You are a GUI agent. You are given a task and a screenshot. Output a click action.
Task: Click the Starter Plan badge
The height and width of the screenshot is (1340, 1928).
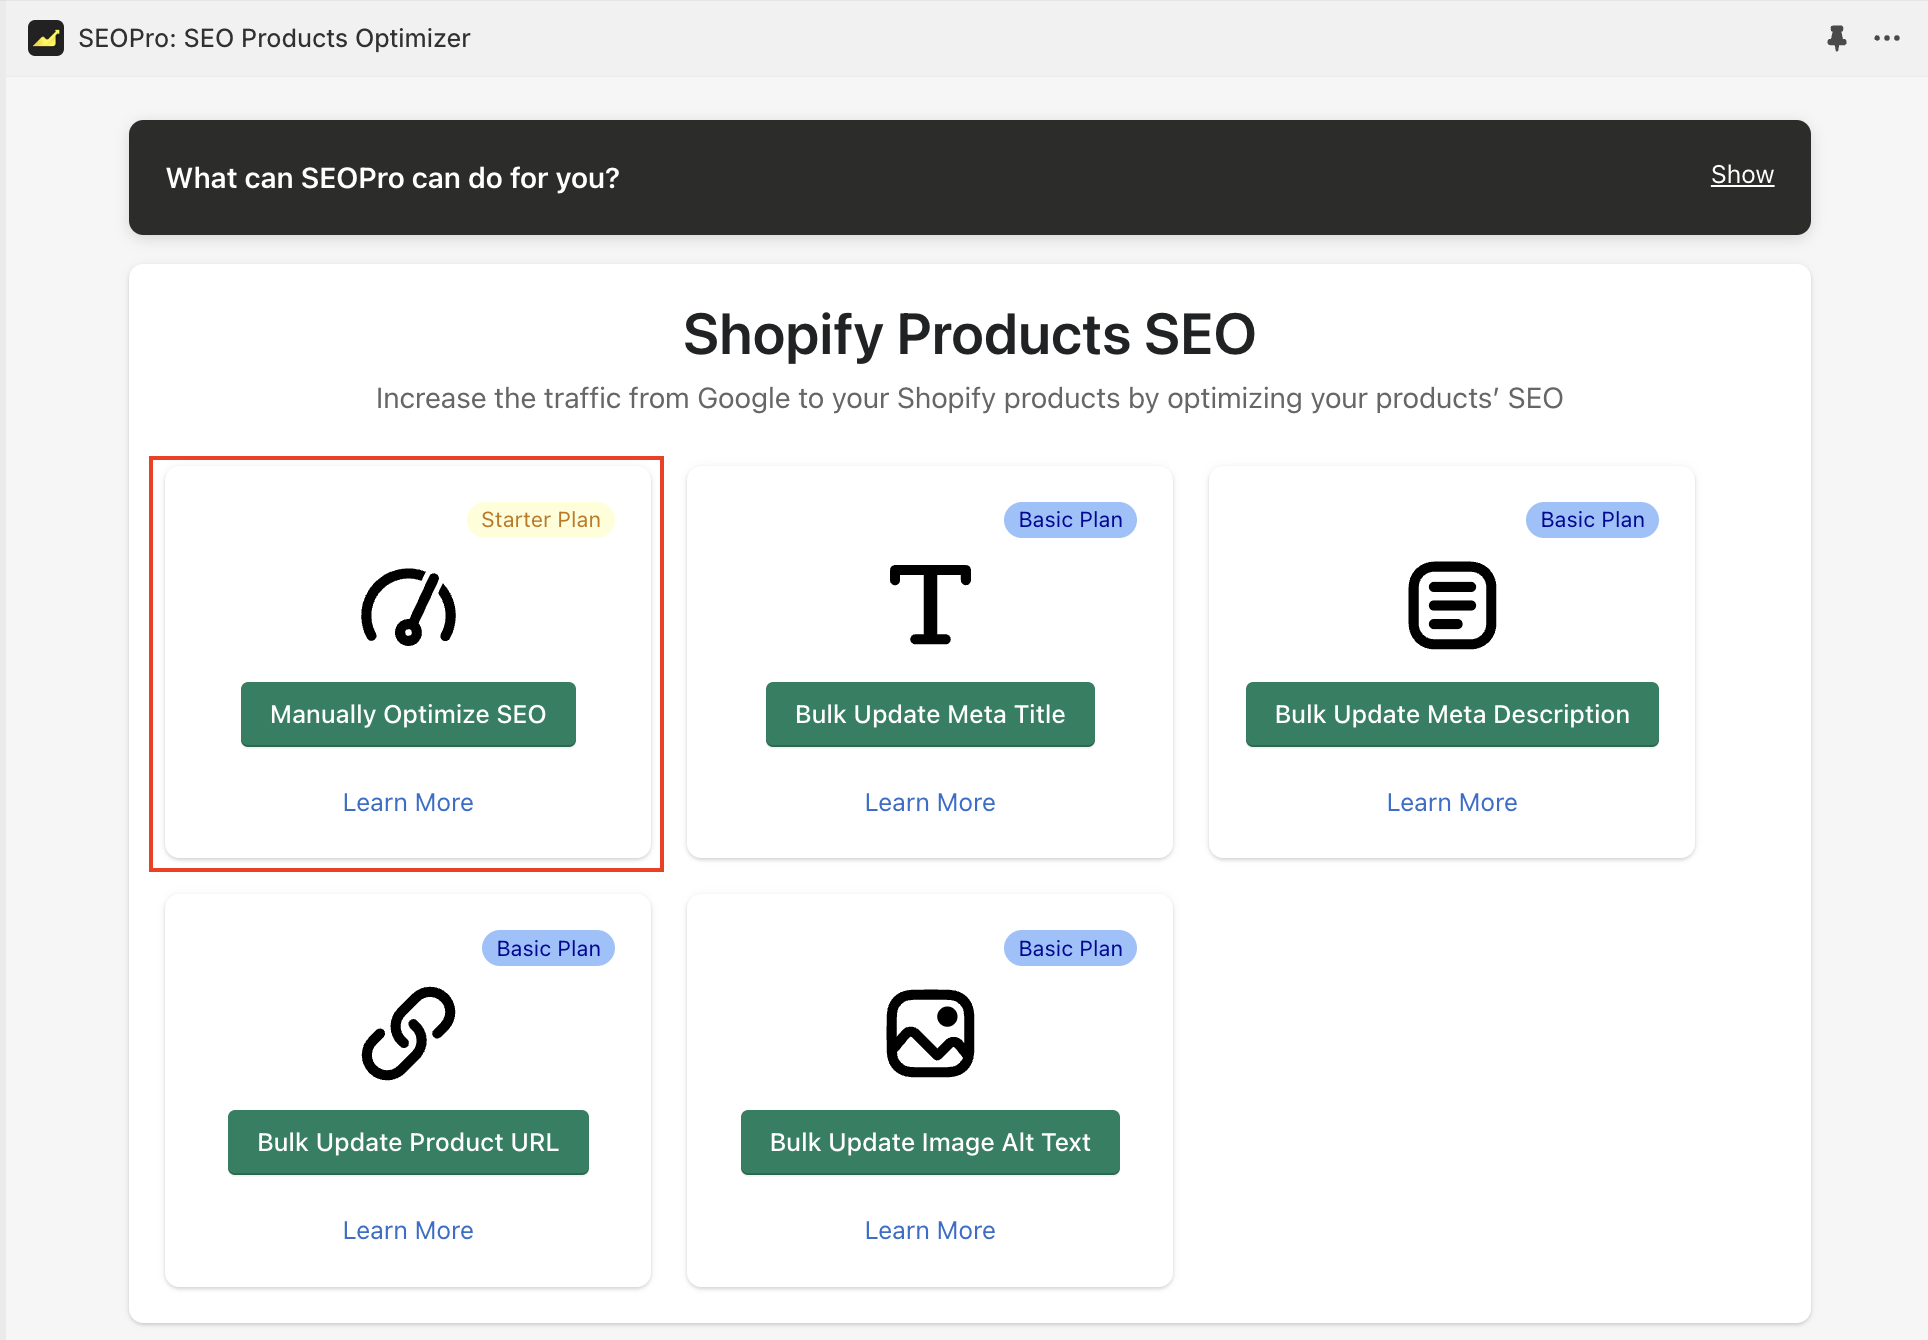point(540,520)
